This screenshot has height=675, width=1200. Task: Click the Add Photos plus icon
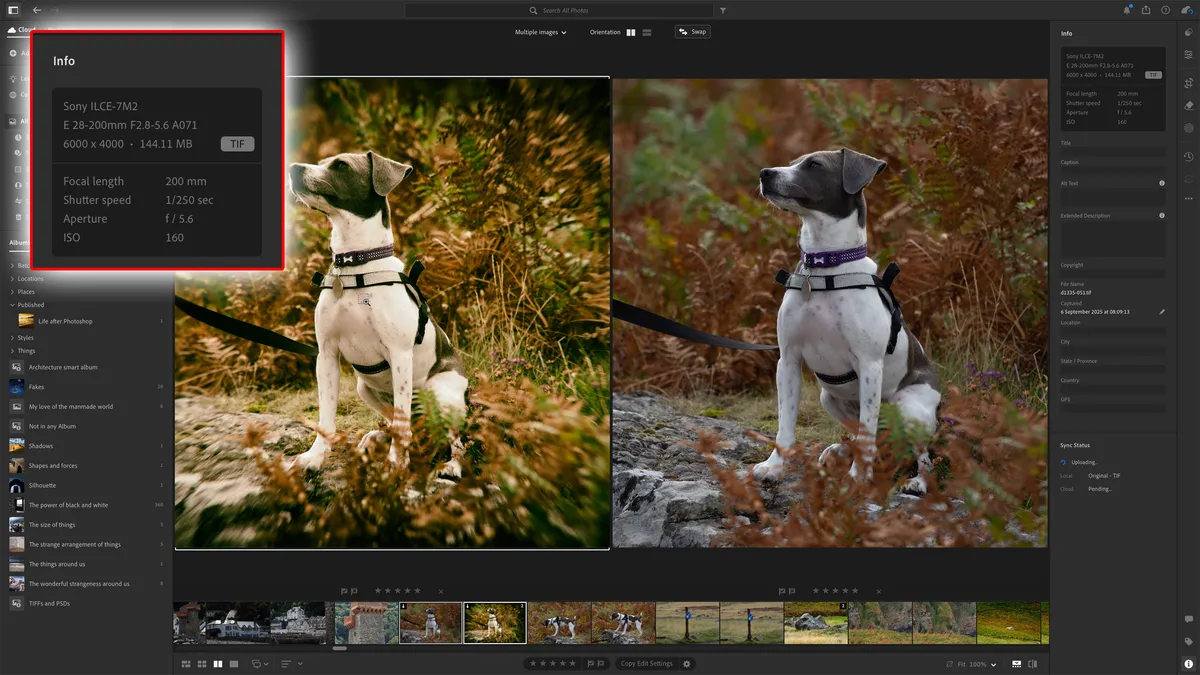(x=12, y=53)
